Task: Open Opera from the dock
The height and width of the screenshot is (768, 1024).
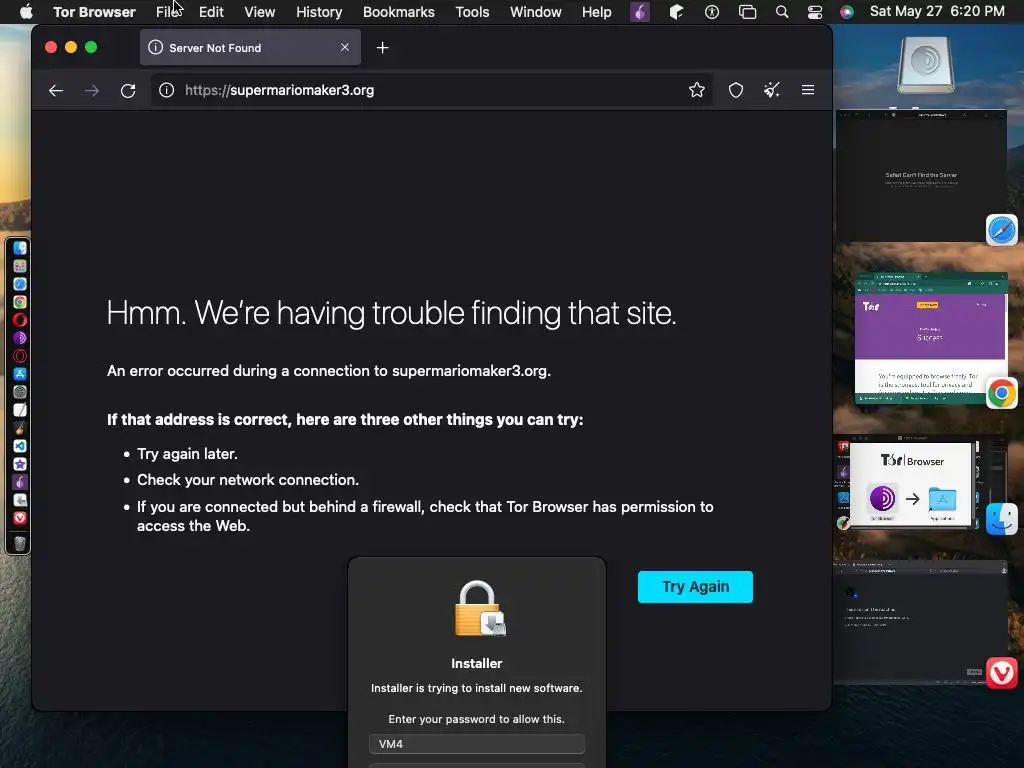Action: coord(20,320)
